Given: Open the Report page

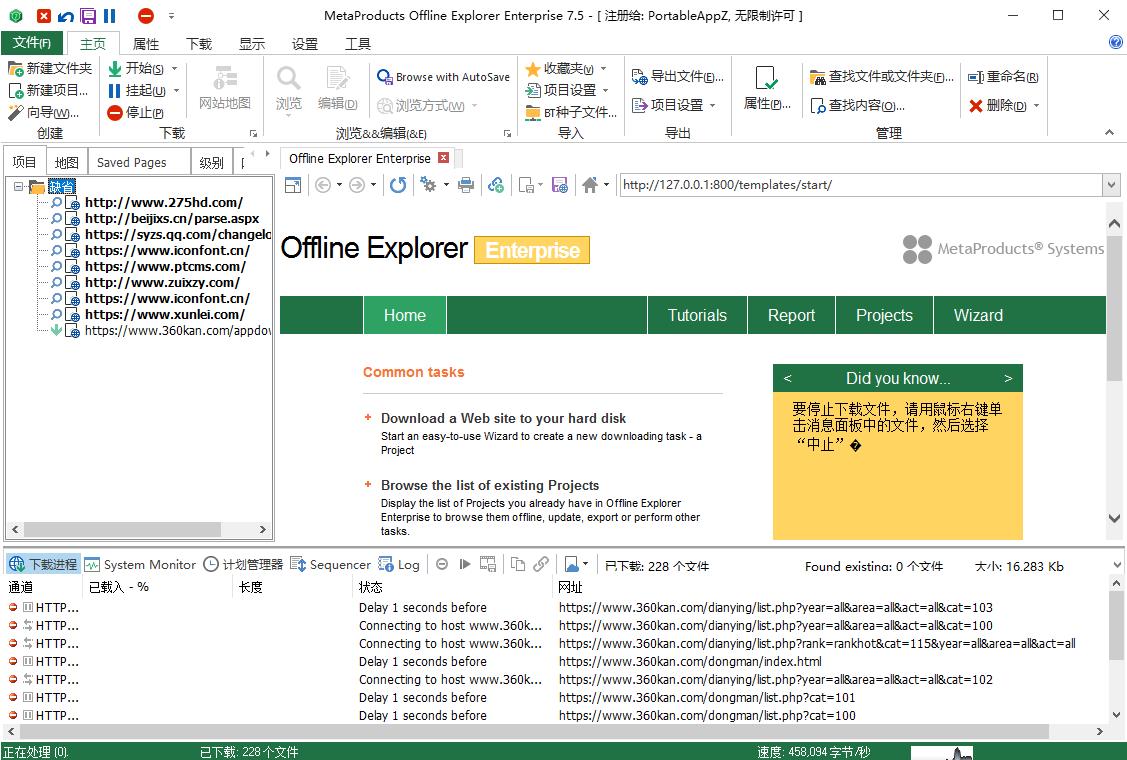Looking at the screenshot, I should (791, 316).
